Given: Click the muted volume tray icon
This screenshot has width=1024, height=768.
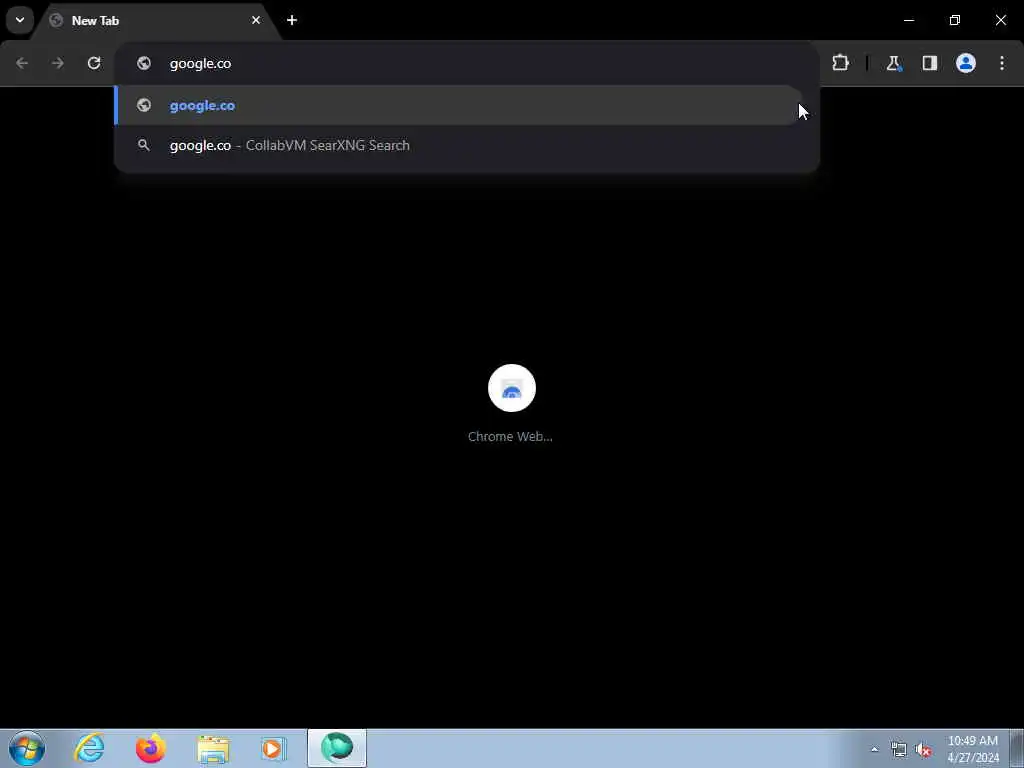Looking at the screenshot, I should point(923,749).
